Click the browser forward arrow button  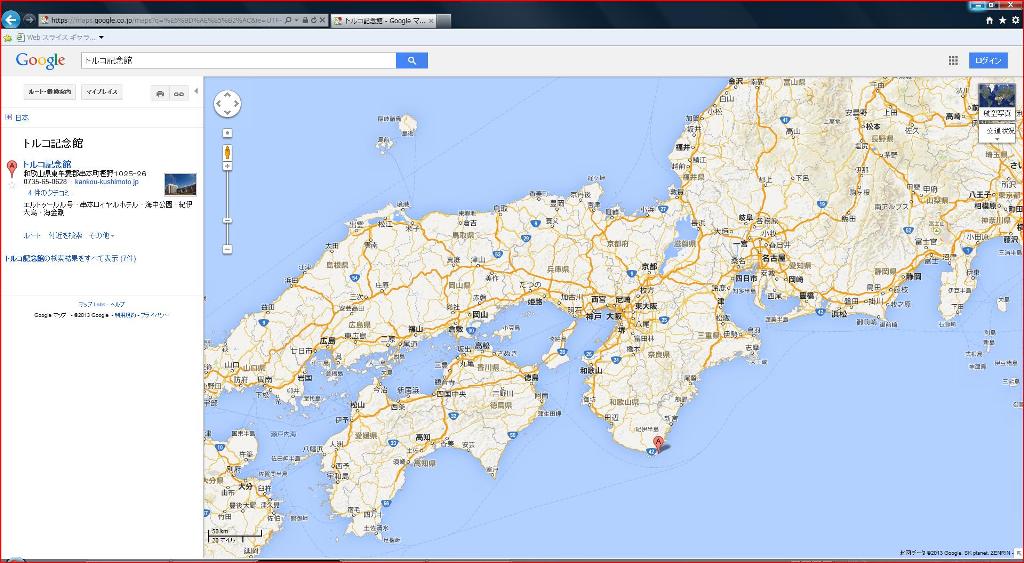point(29,20)
